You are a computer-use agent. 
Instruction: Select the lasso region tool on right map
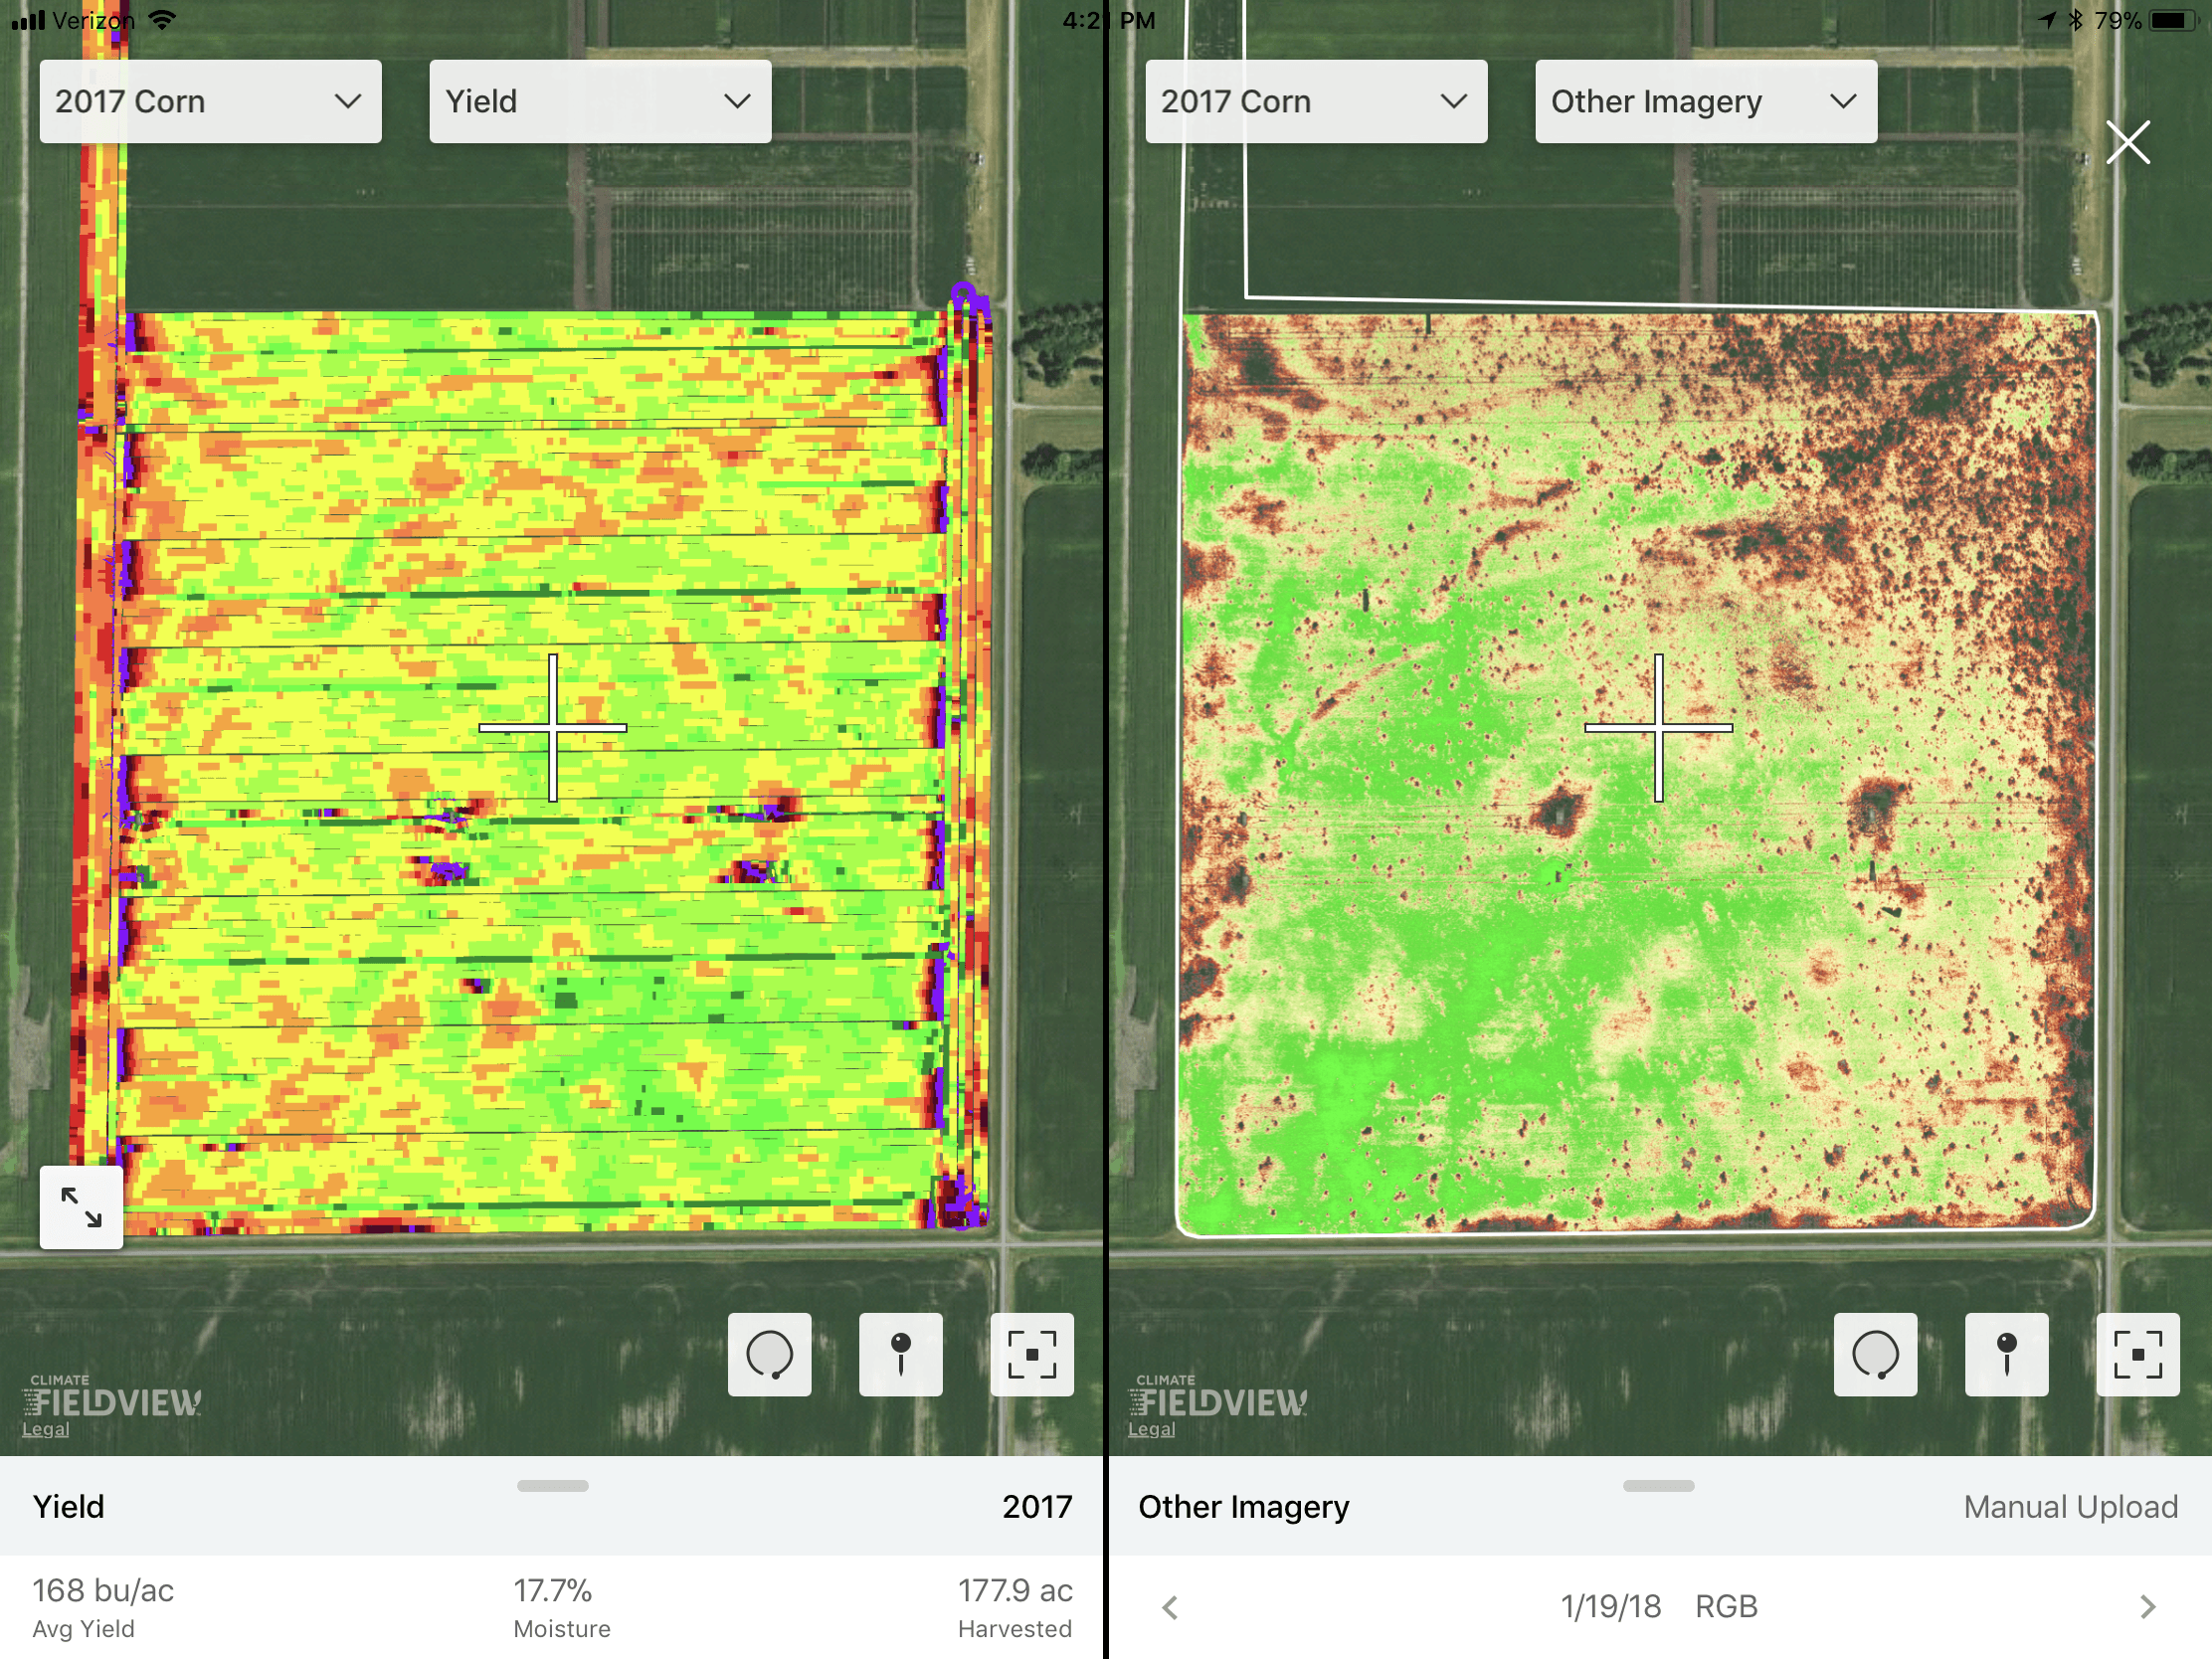coord(1875,1354)
